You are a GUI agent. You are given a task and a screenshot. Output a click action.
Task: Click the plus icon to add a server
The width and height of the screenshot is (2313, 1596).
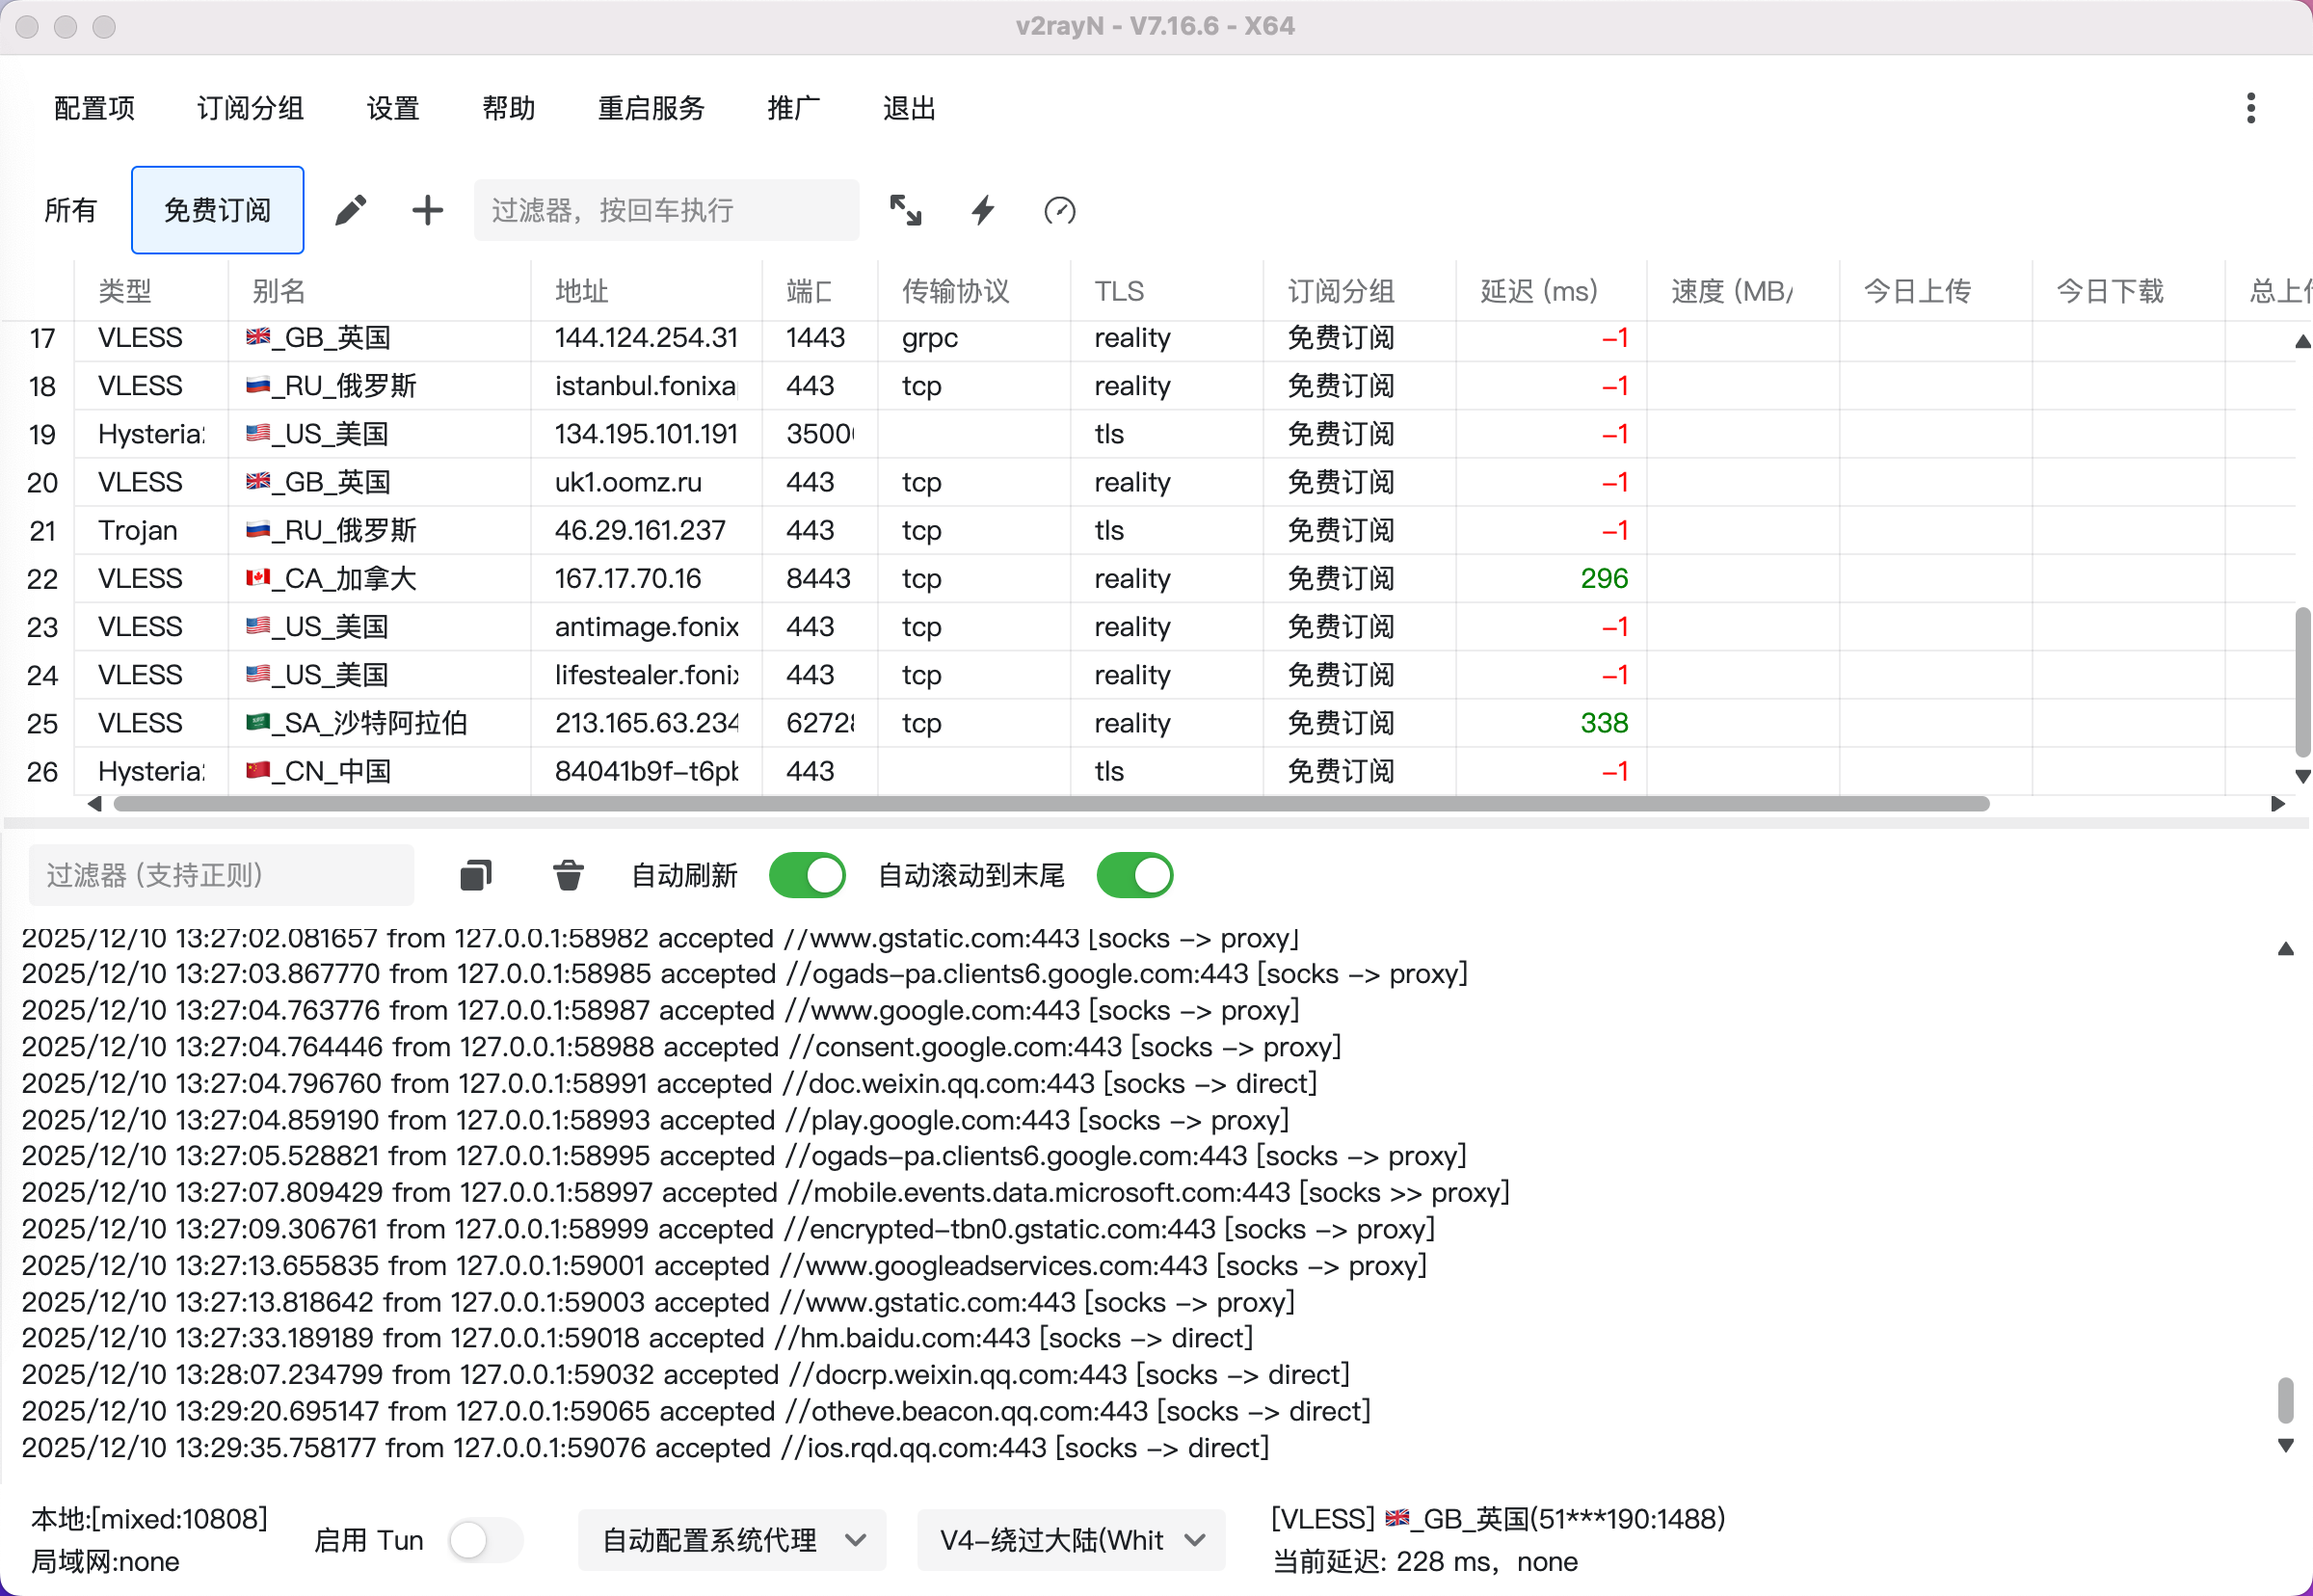click(426, 210)
